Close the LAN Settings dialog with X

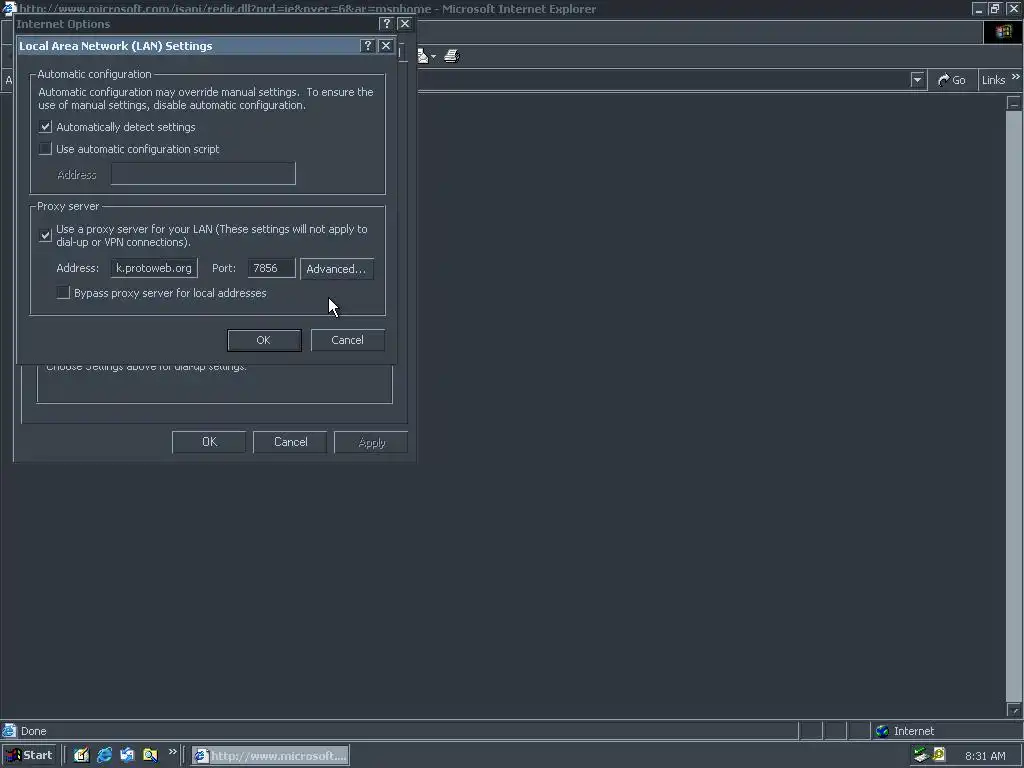click(386, 46)
